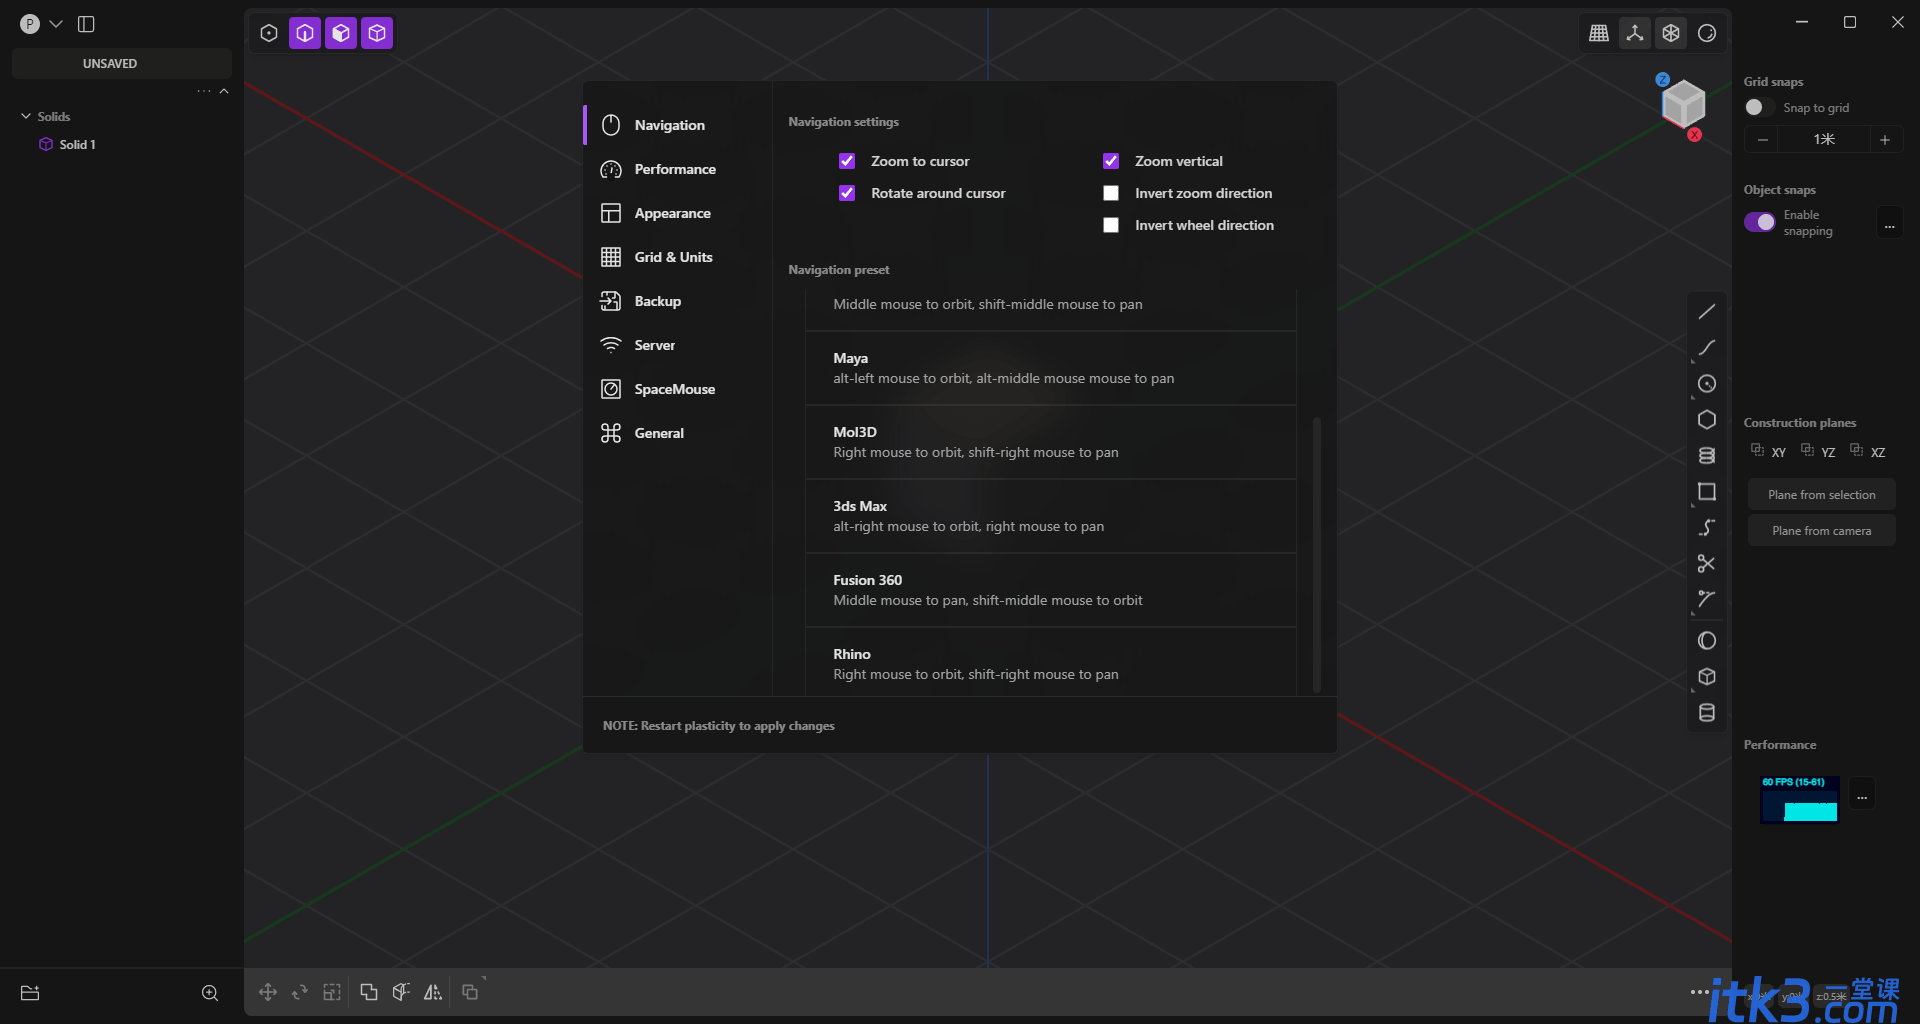Click the Duplicate tool in bottom toolbar

tap(470, 992)
